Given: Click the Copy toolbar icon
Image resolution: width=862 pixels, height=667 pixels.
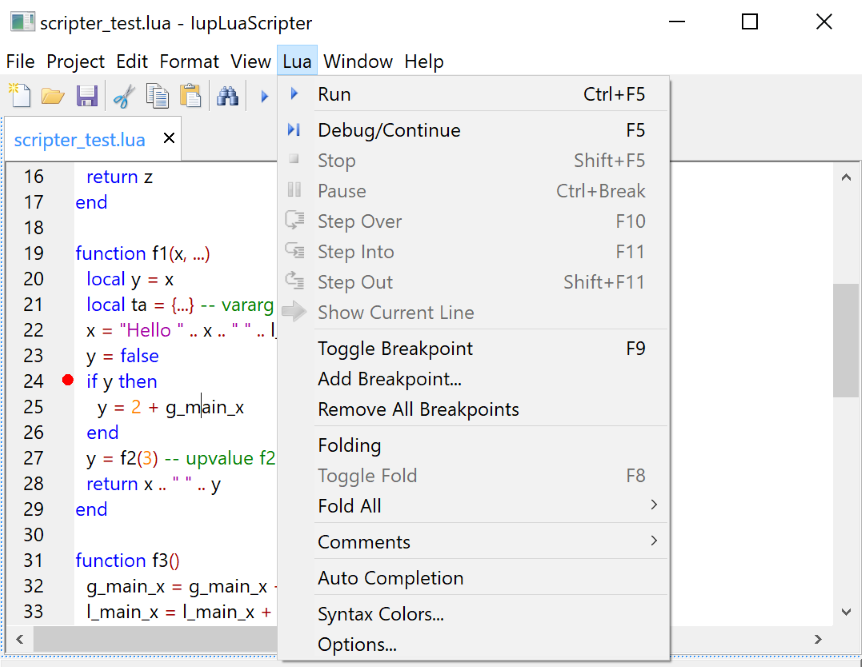Looking at the screenshot, I should 157,96.
